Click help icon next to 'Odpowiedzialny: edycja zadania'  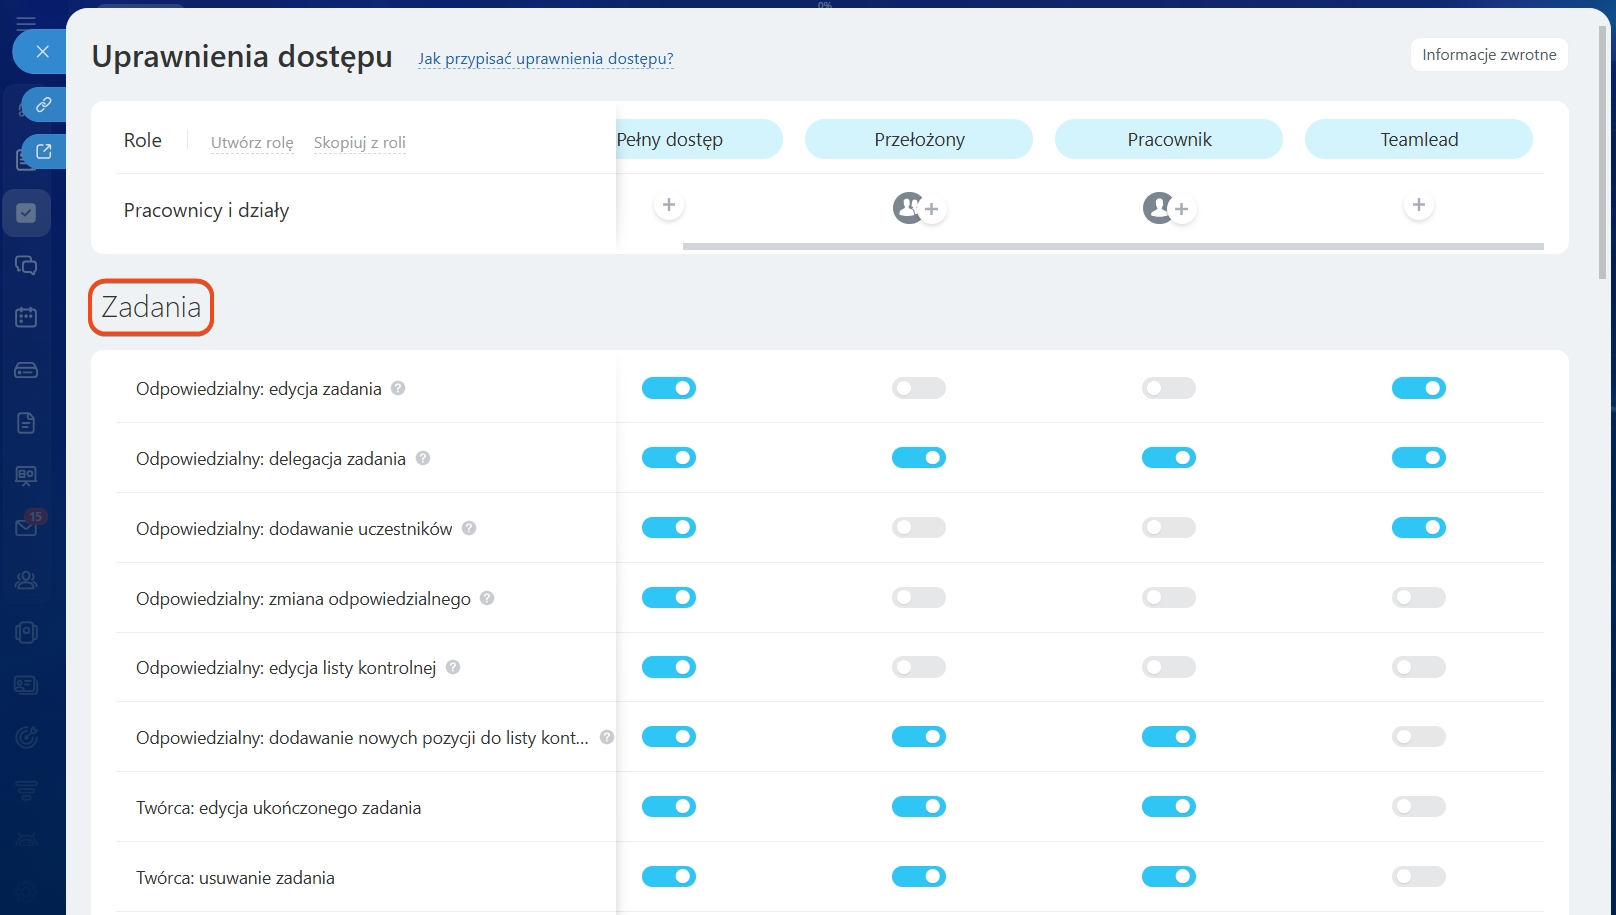[398, 388]
